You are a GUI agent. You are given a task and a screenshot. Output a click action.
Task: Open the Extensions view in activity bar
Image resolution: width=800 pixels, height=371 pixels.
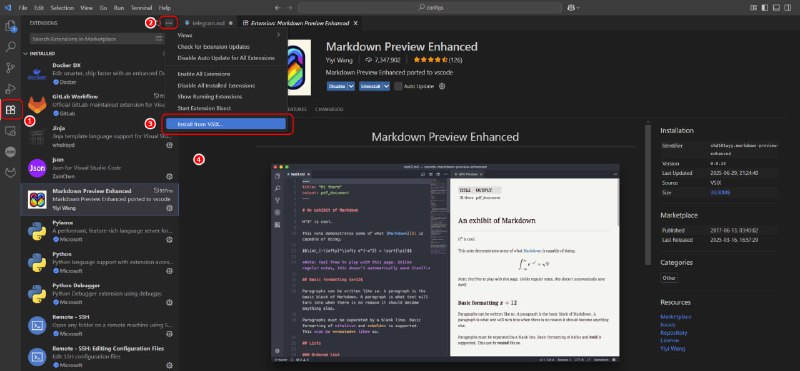tap(11, 109)
